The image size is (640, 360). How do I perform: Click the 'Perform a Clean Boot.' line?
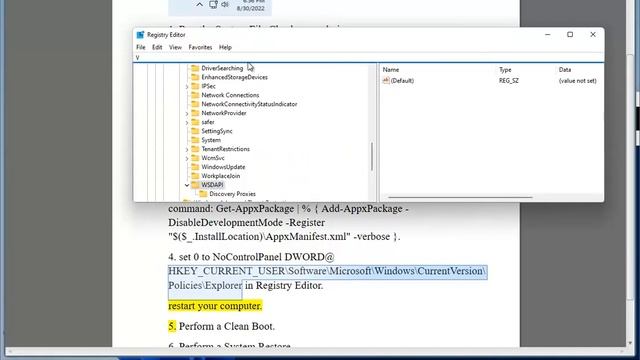[227, 326]
